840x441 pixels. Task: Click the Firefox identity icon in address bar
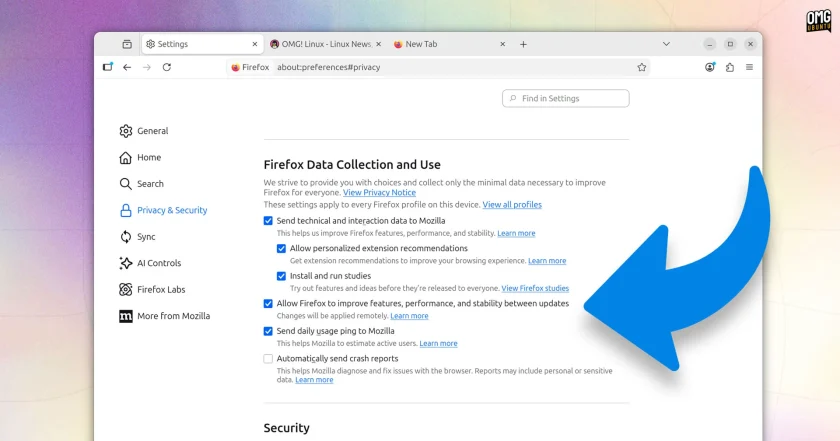[235, 68]
